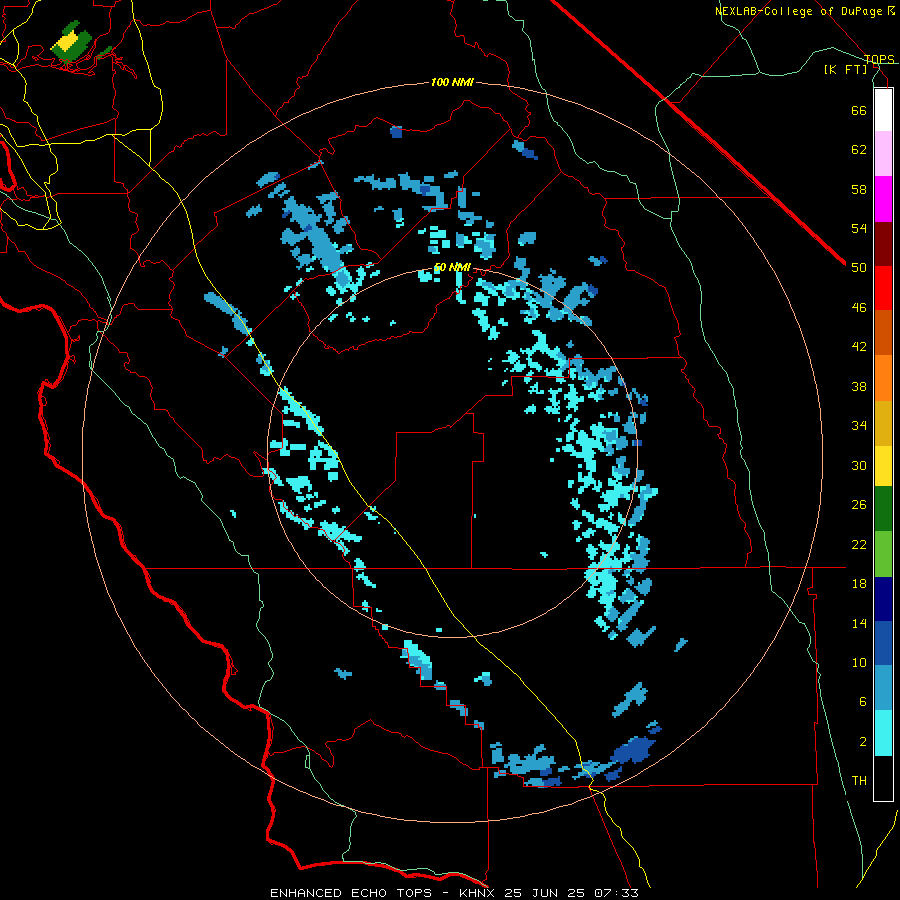Click the light blue legend swatch
The image size is (900, 900).
click(883, 688)
